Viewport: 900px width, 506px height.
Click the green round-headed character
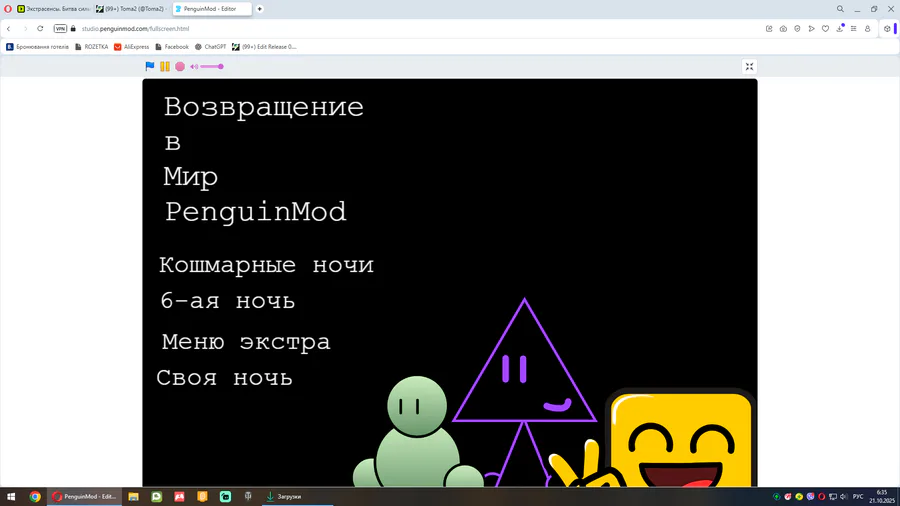(417, 433)
